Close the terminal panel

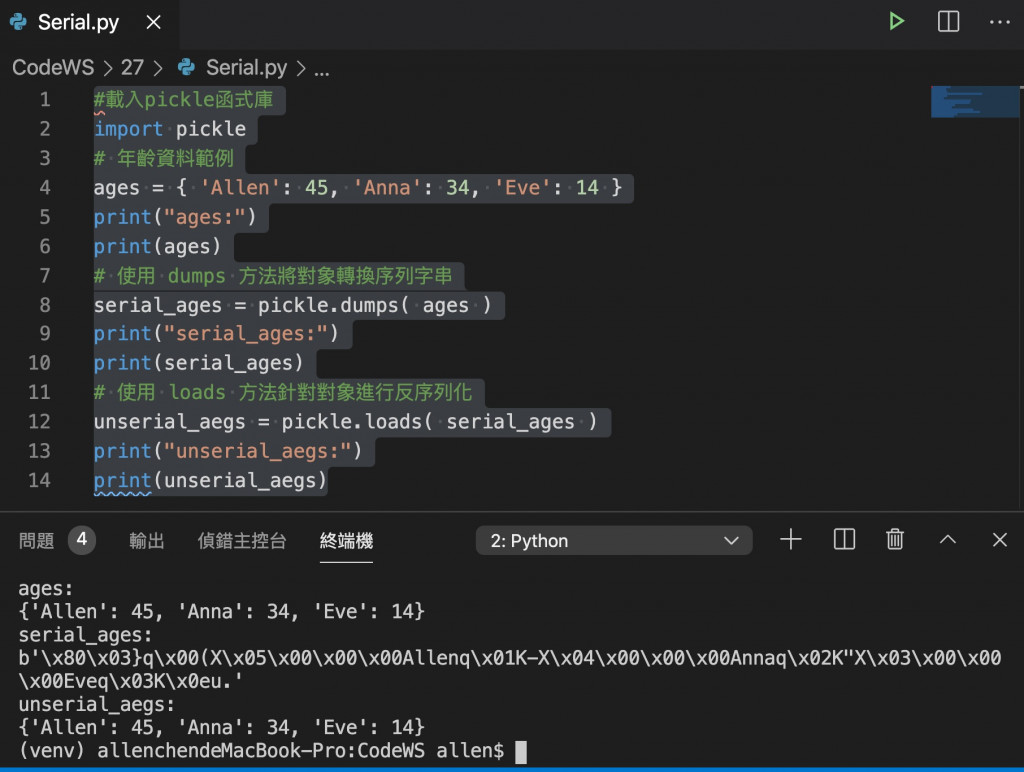tap(999, 540)
